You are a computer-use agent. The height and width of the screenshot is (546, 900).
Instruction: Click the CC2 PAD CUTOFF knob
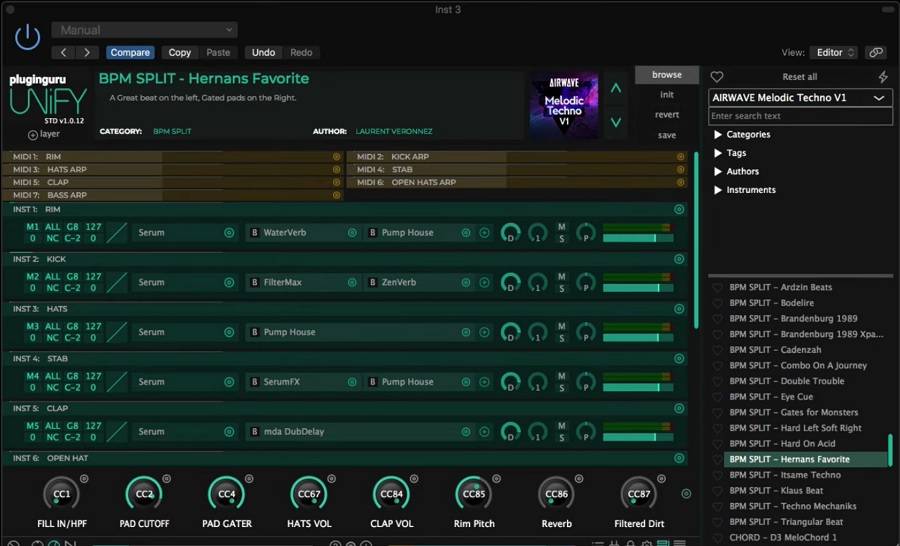145,493
